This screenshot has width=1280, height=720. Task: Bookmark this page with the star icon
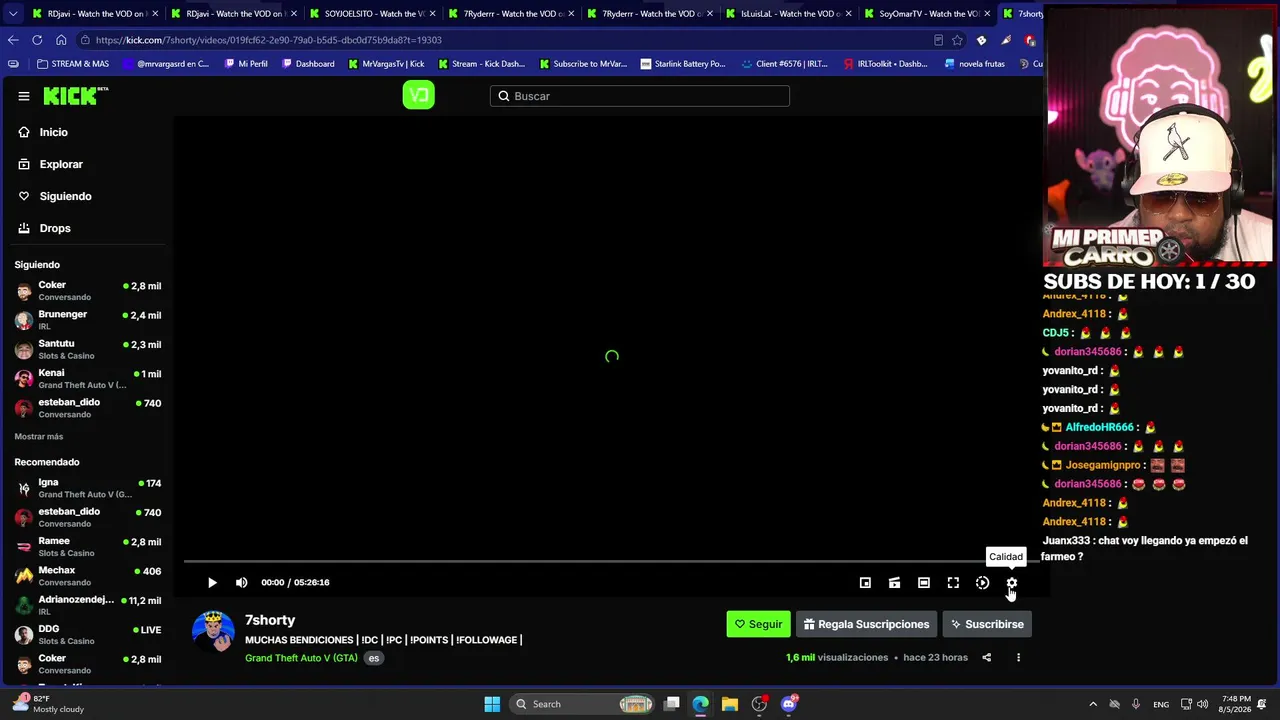(x=957, y=40)
